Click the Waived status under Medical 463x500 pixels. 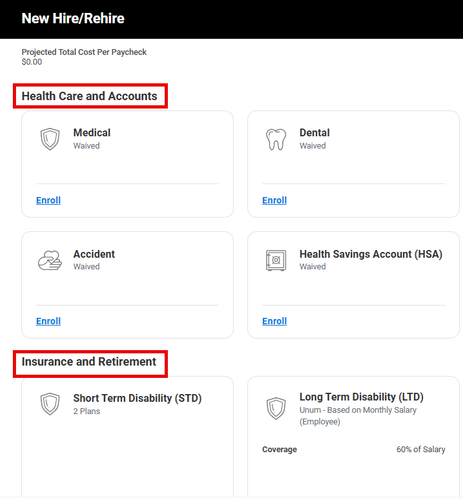tap(86, 146)
